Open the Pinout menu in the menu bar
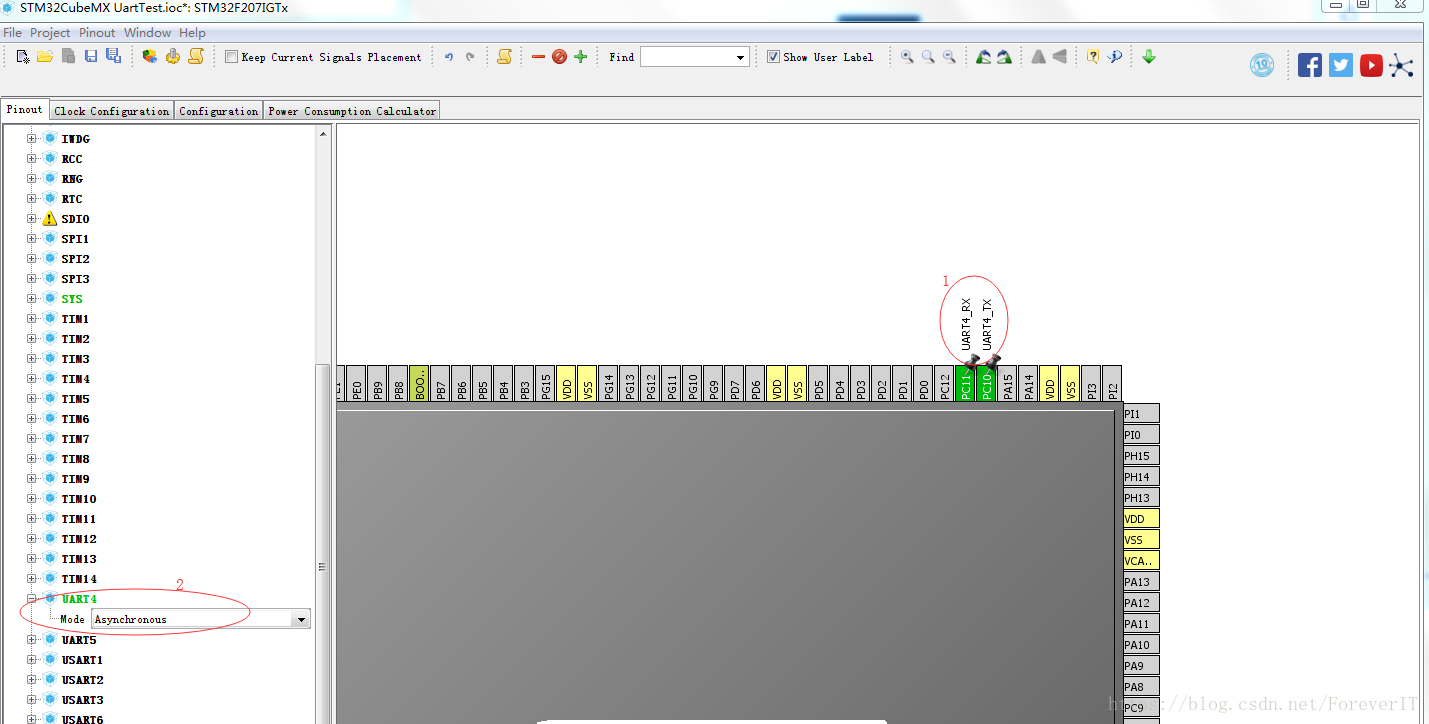 click(x=98, y=33)
